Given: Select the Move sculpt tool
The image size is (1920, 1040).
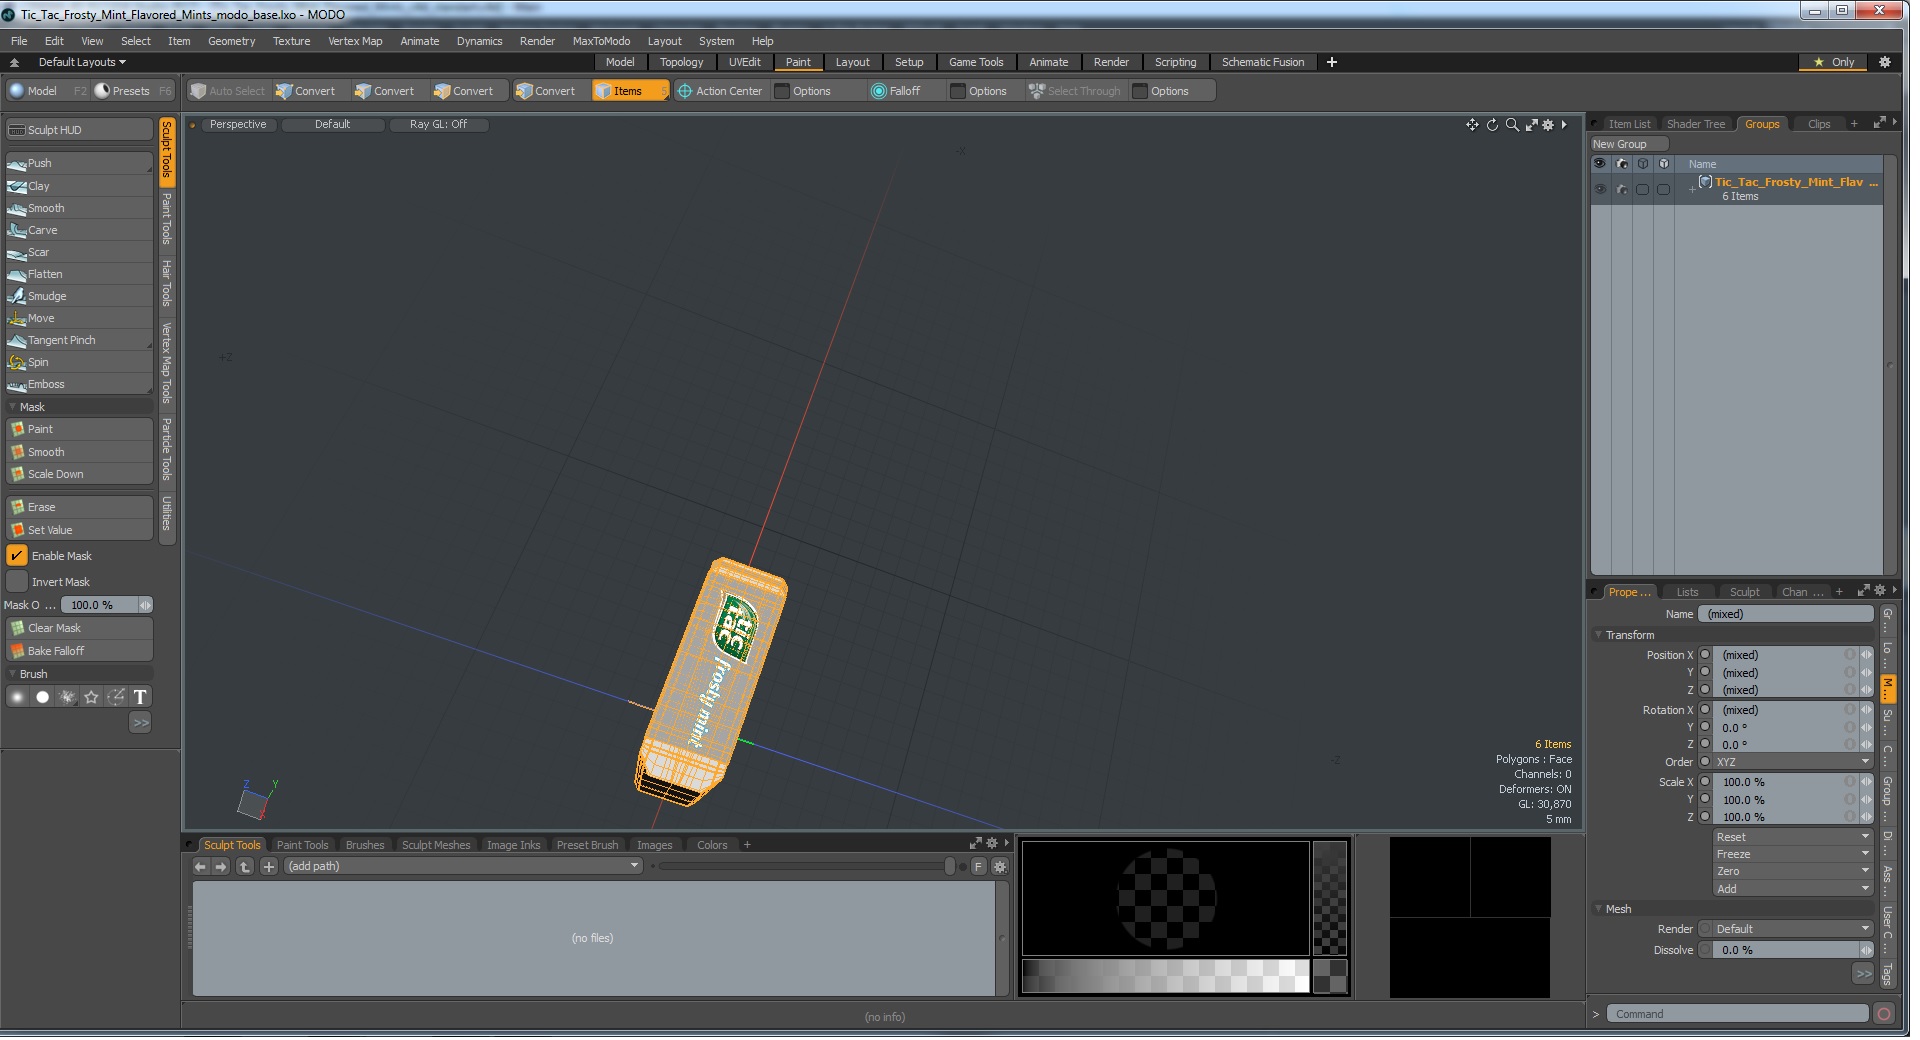Looking at the screenshot, I should tap(79, 318).
